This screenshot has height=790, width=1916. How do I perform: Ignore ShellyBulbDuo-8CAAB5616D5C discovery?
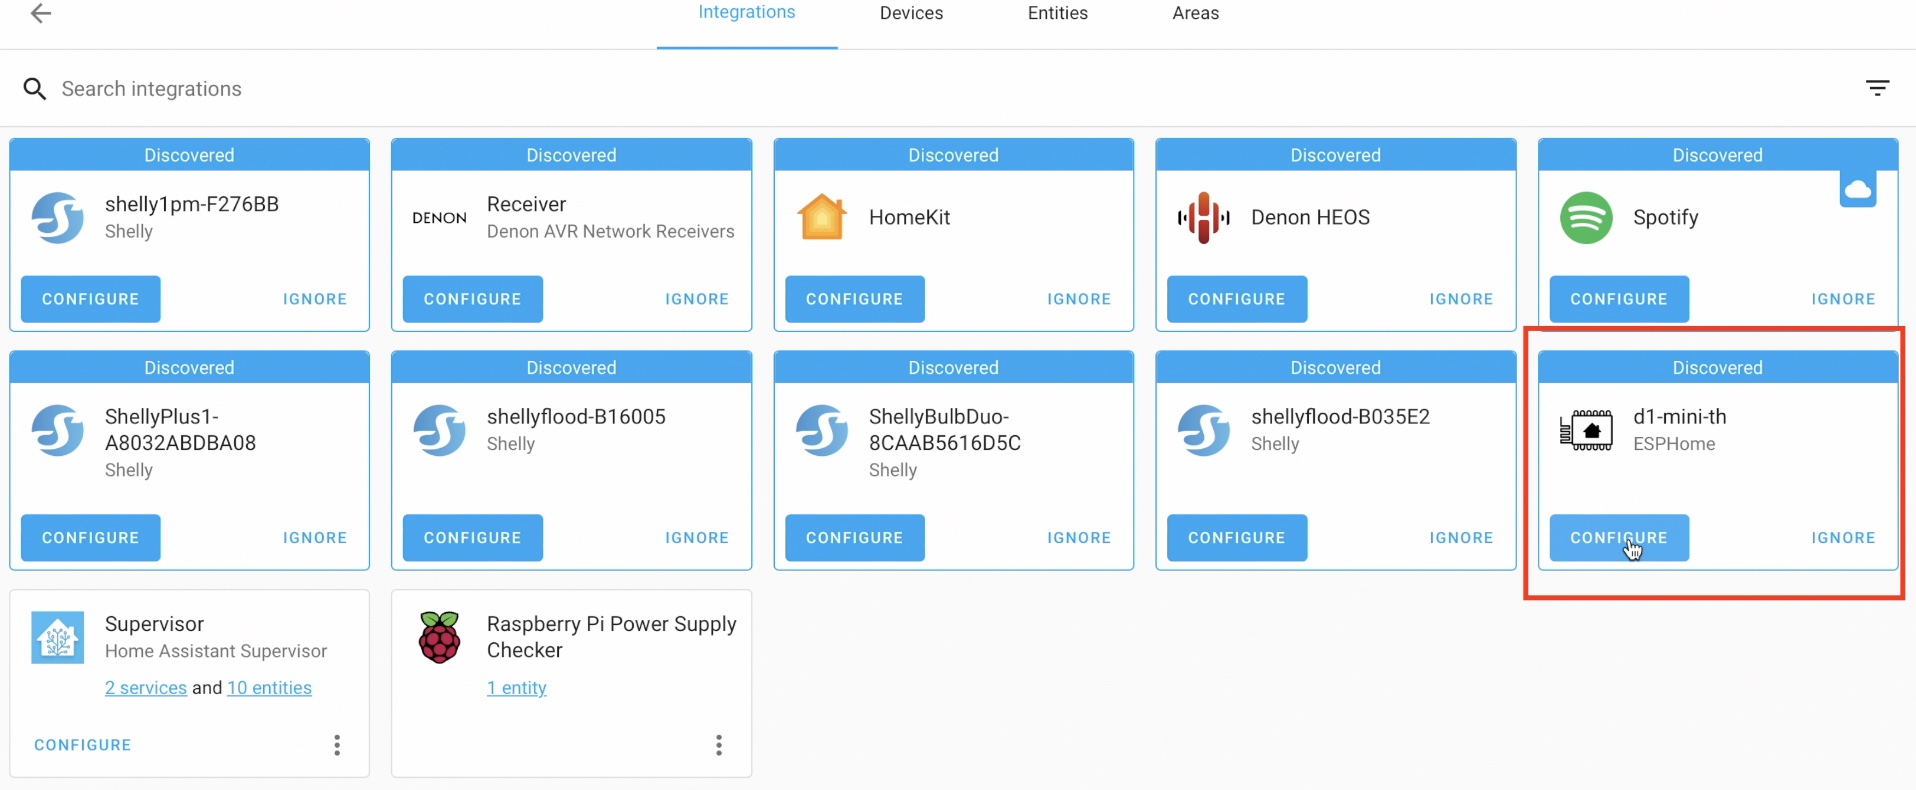coord(1079,538)
